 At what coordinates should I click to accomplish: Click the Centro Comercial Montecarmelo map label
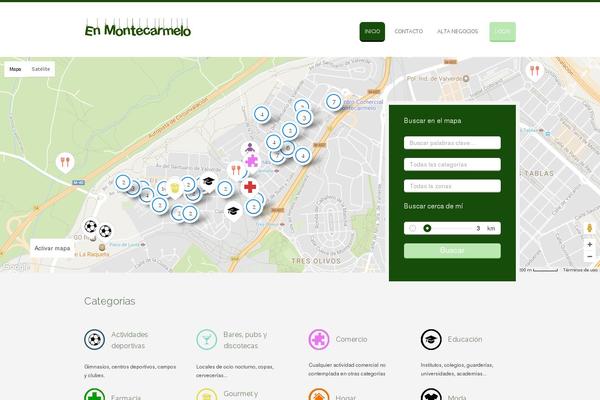[362, 105]
